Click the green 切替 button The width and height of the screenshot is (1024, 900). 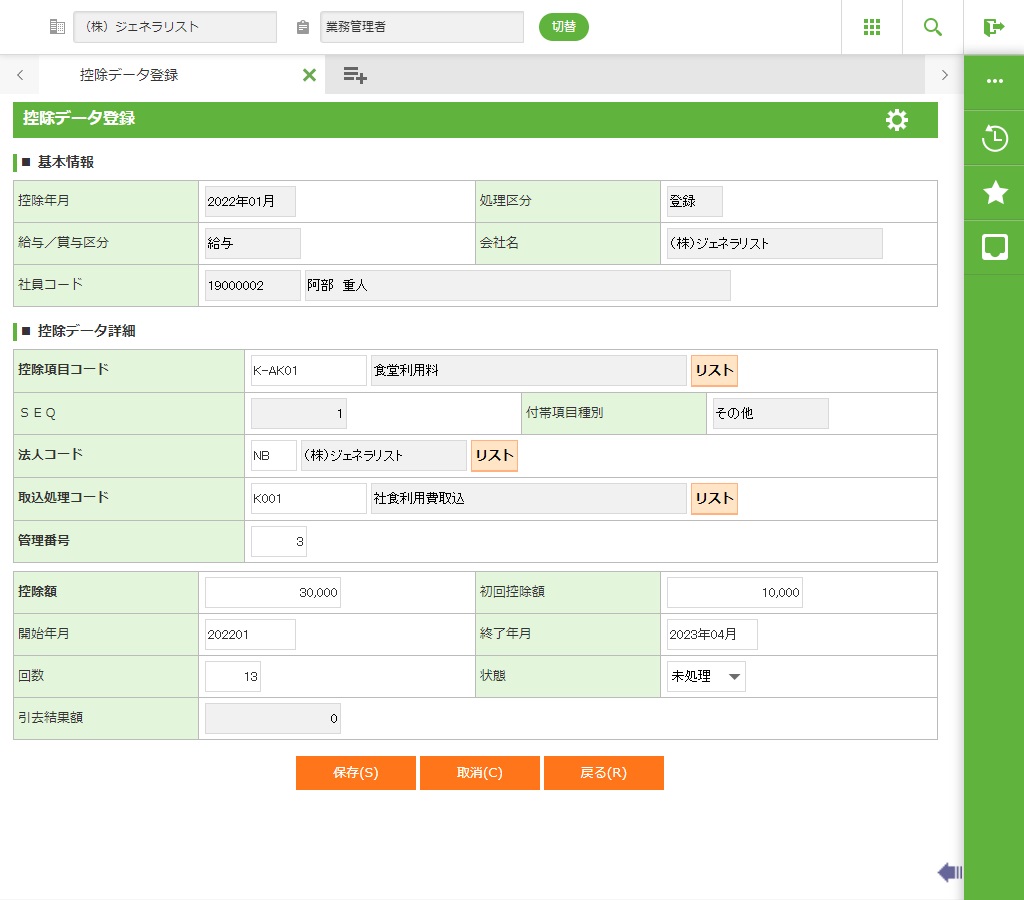564,27
